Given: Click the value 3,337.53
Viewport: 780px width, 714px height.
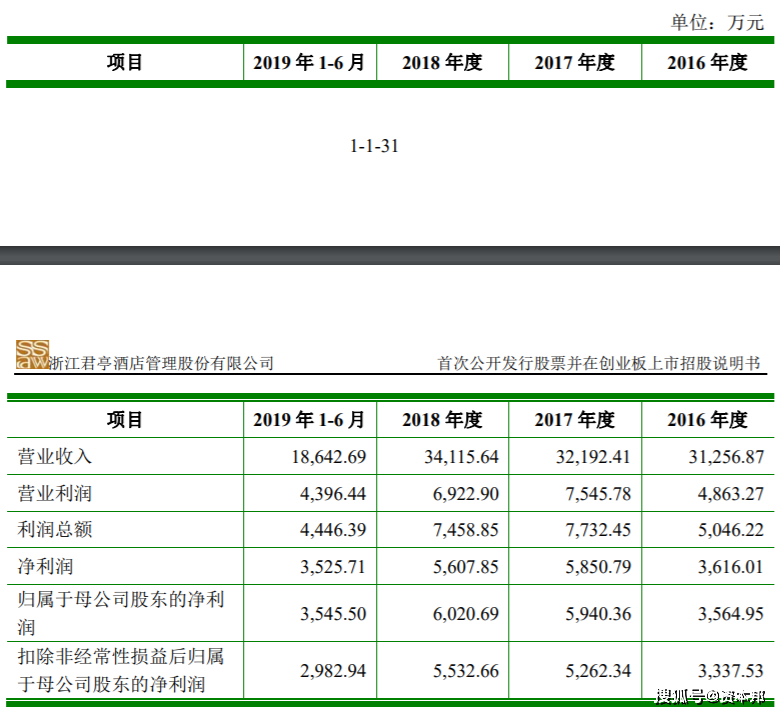Looking at the screenshot, I should pyautogui.click(x=731, y=671).
